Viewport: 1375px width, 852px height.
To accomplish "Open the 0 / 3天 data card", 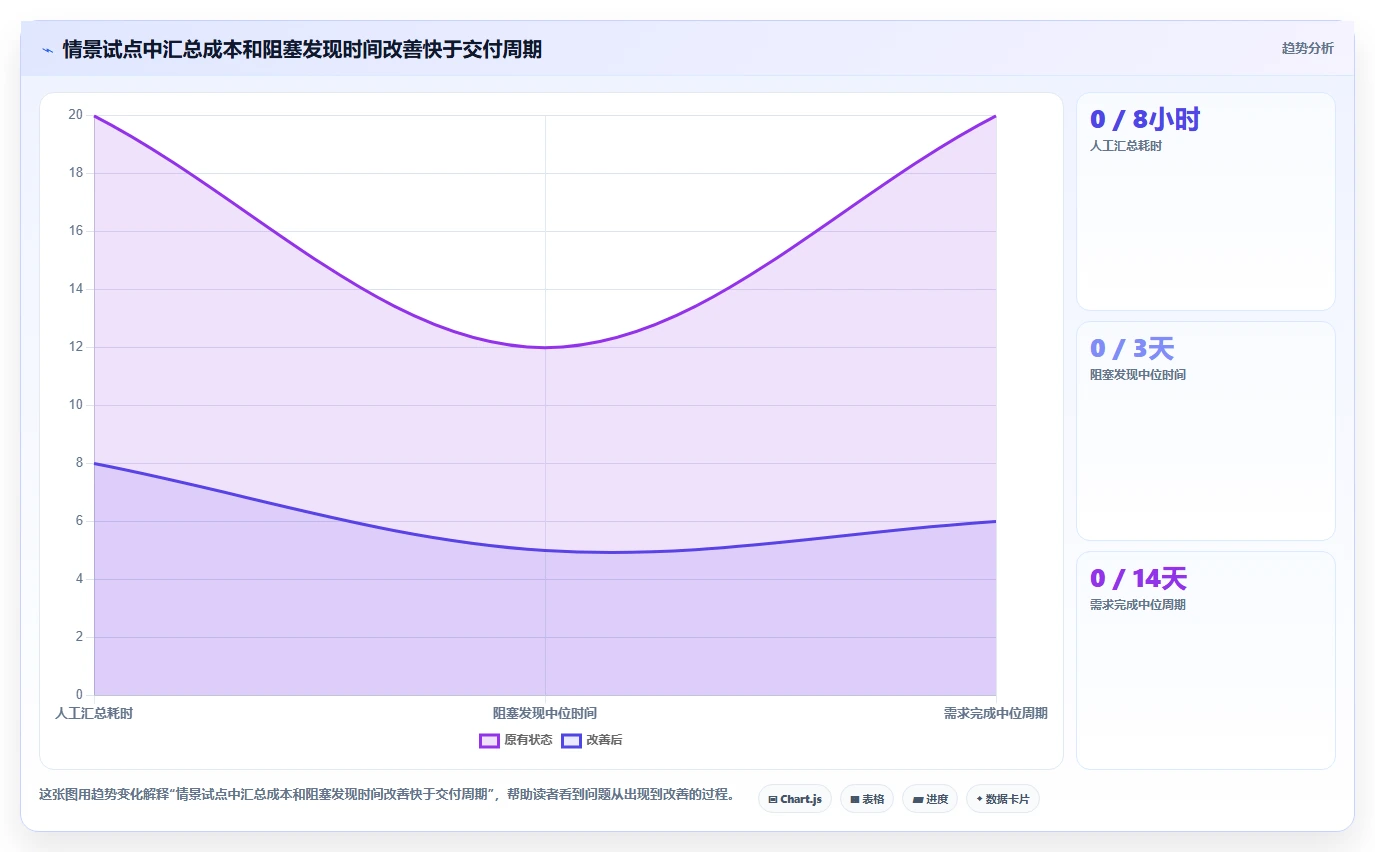I will [x=1205, y=431].
